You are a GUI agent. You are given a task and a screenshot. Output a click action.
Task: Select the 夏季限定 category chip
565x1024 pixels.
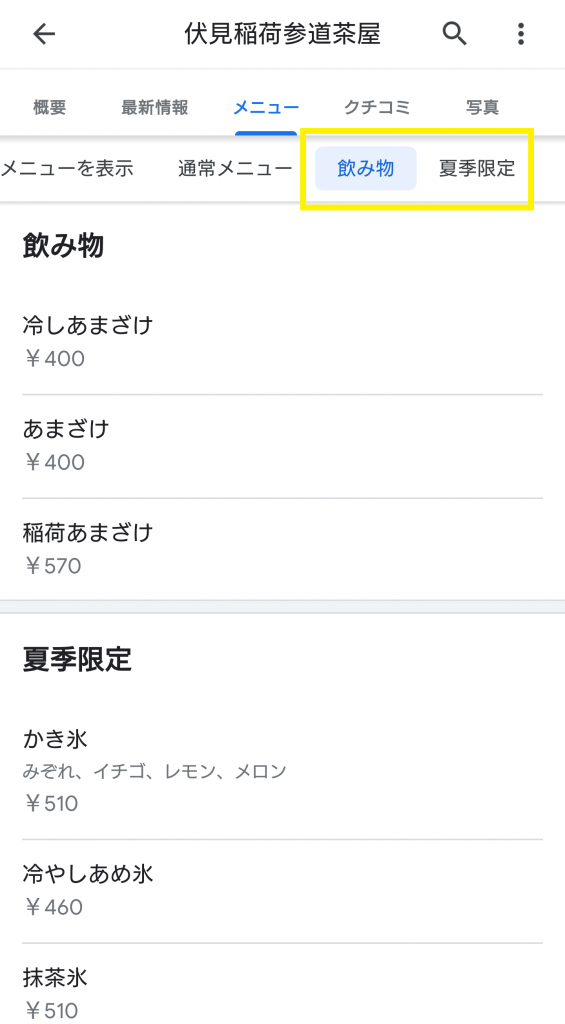[477, 168]
